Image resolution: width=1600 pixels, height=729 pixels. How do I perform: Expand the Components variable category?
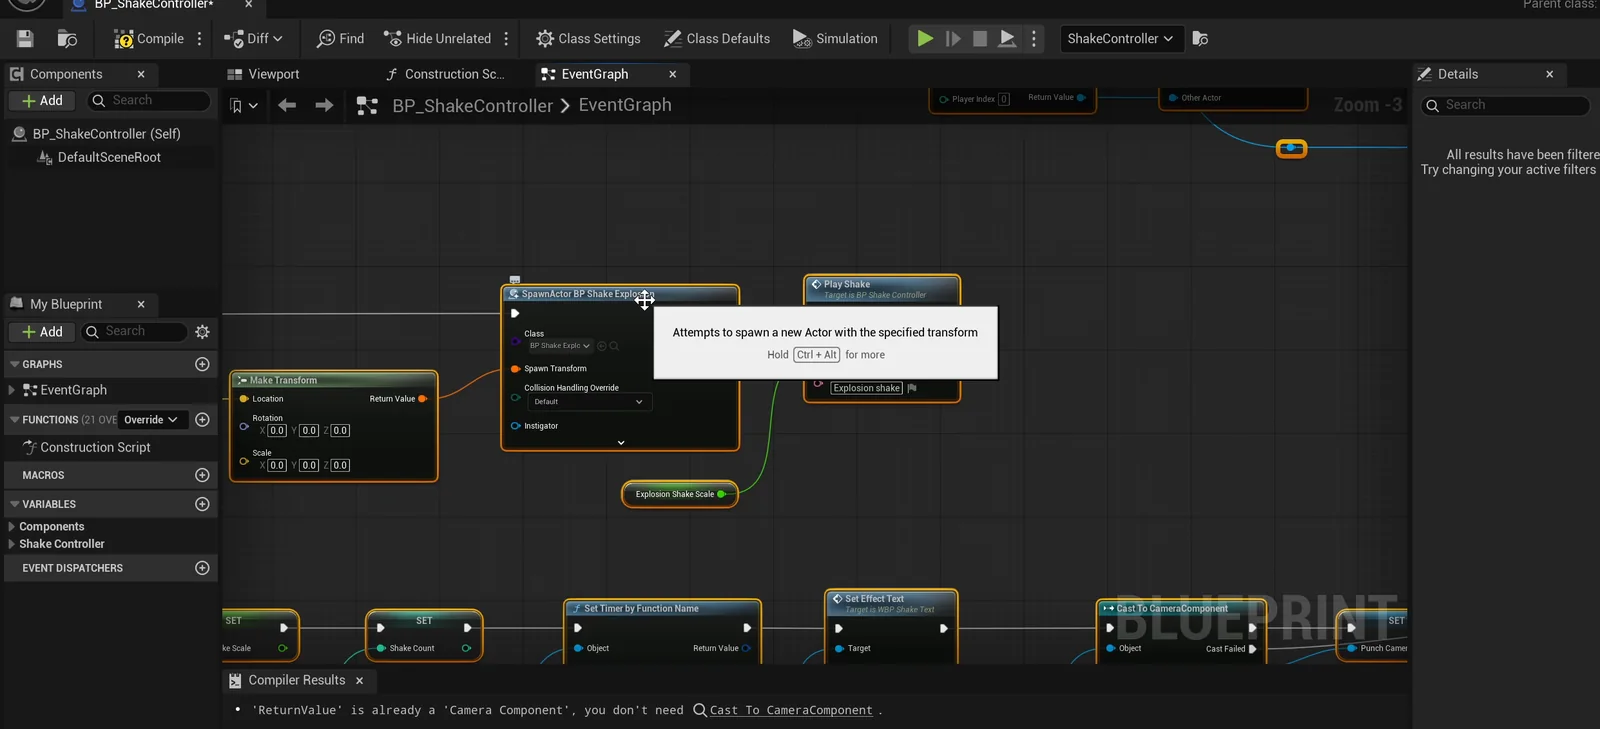[x=12, y=527]
